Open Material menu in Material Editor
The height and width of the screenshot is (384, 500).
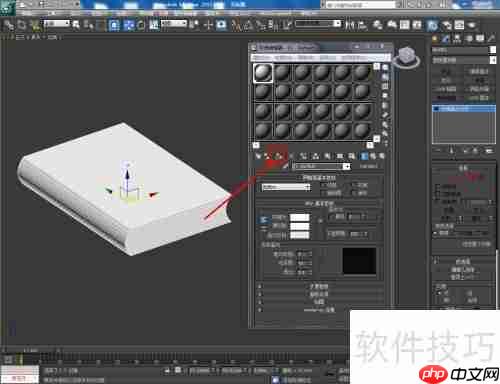pos(284,57)
